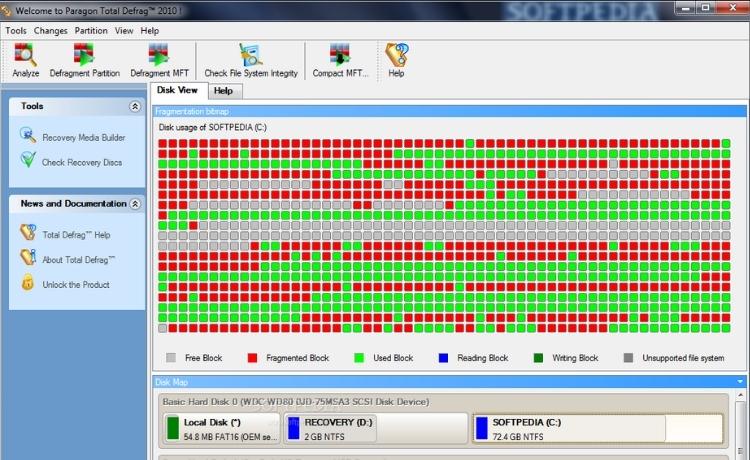Click the 'Reading Block' legend label

[483, 358]
